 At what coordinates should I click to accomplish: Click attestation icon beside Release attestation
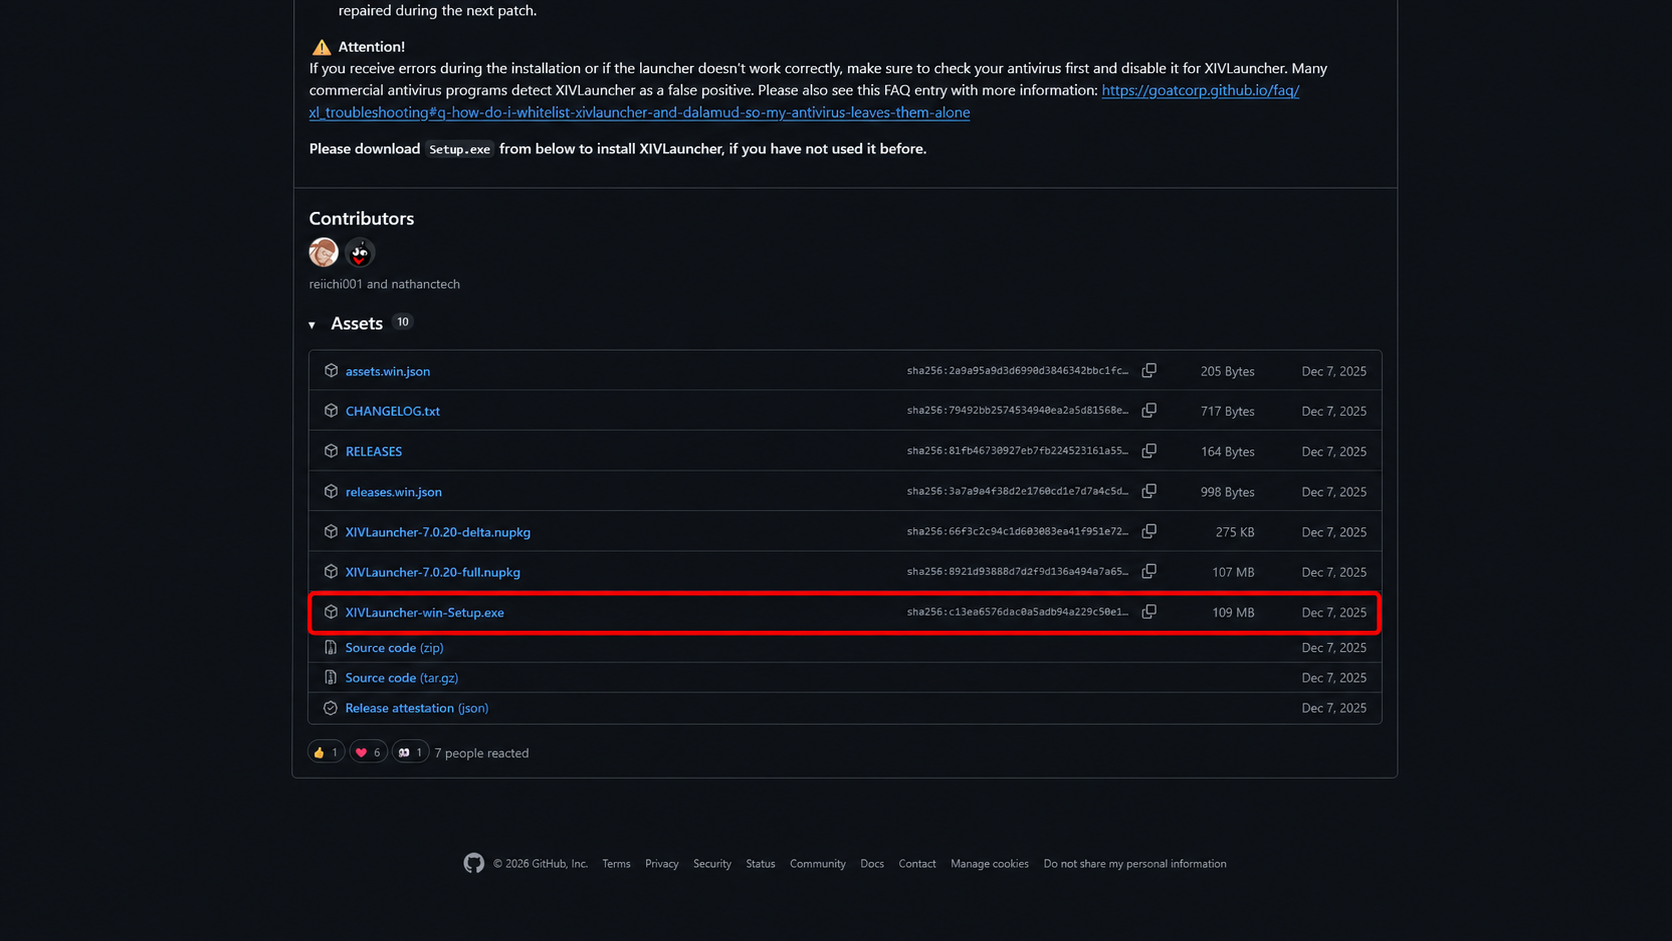coord(331,708)
